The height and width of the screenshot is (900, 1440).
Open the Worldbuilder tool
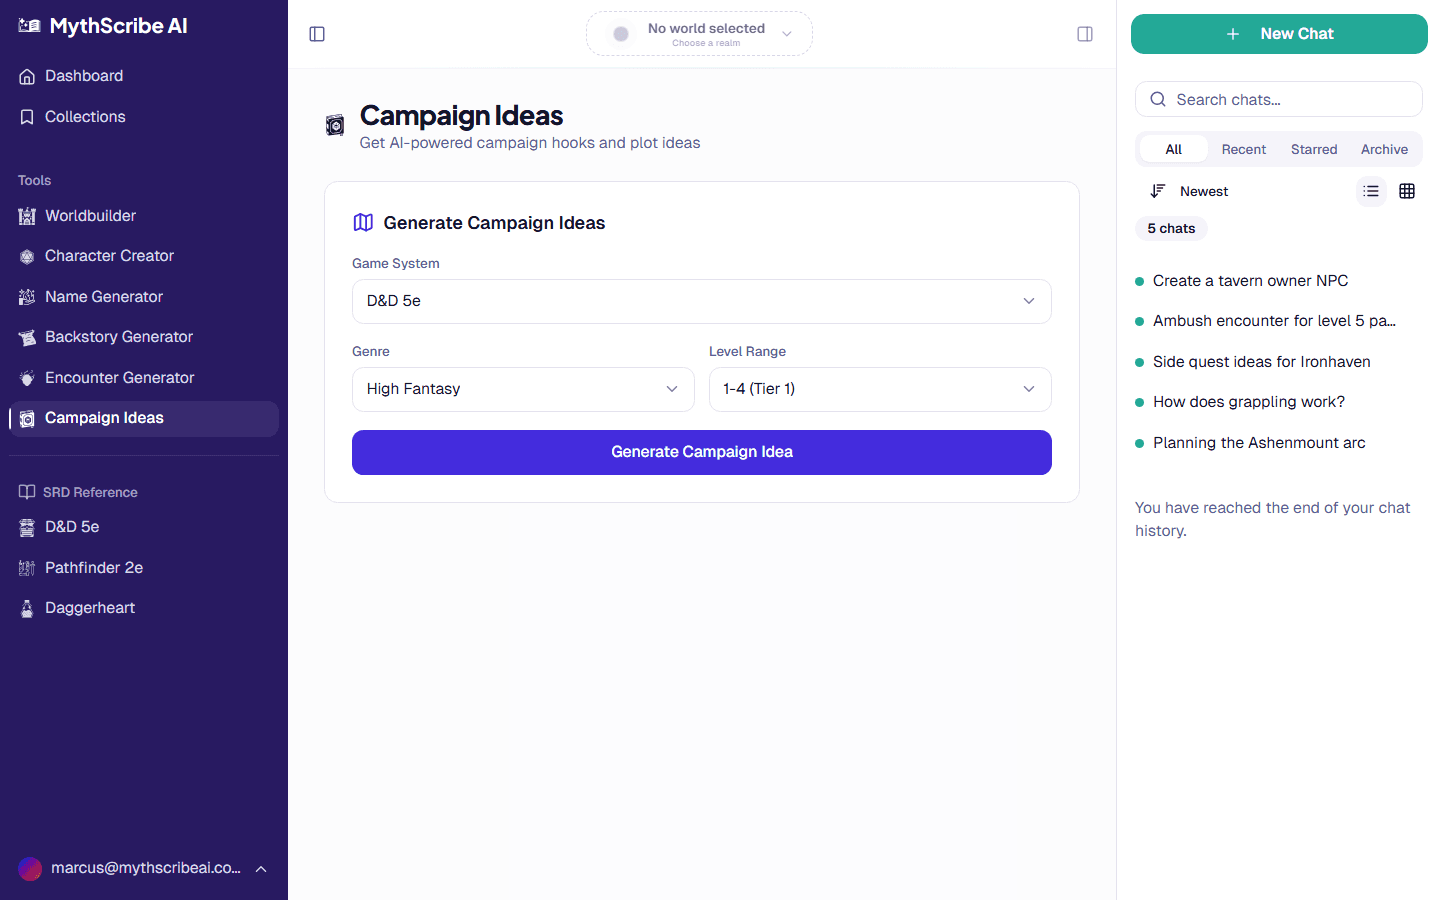(x=89, y=215)
